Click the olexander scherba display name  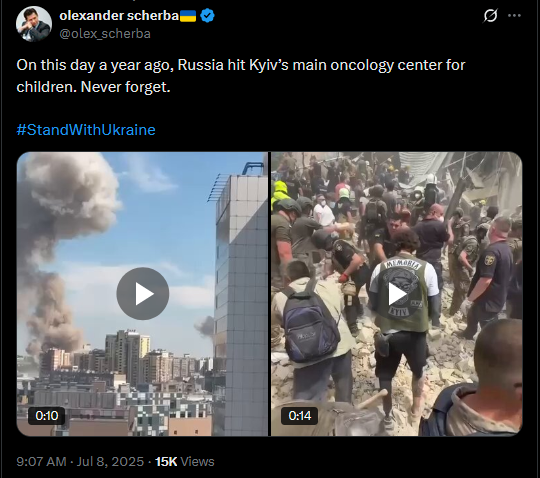pos(119,16)
